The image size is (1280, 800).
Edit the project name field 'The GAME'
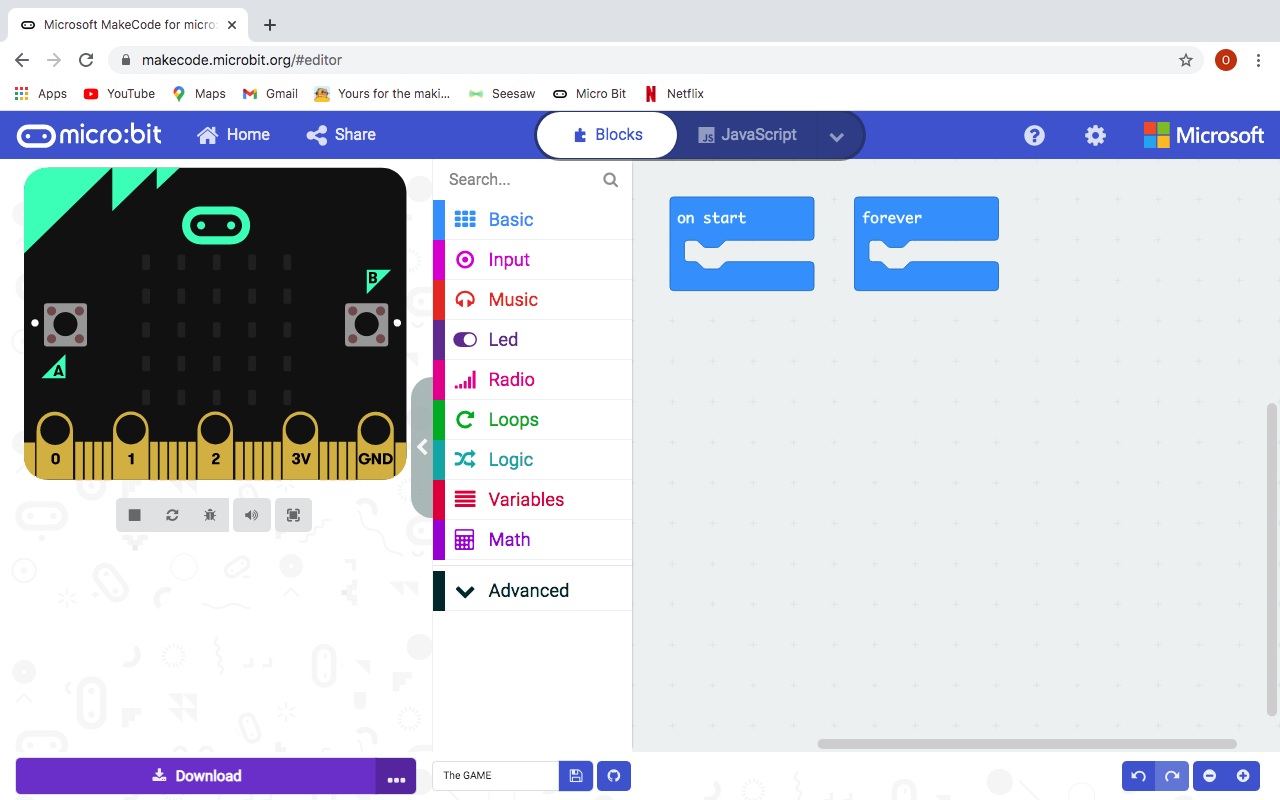[x=495, y=776]
